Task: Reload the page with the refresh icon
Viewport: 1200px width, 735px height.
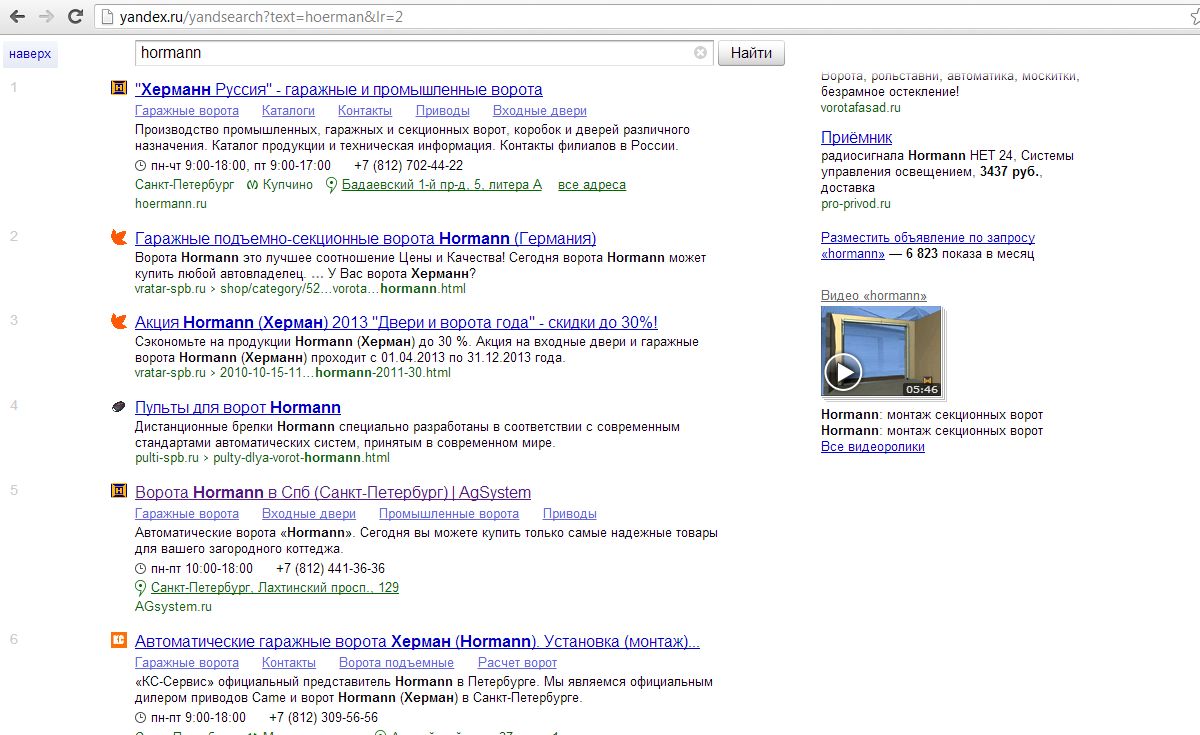Action: (x=75, y=17)
